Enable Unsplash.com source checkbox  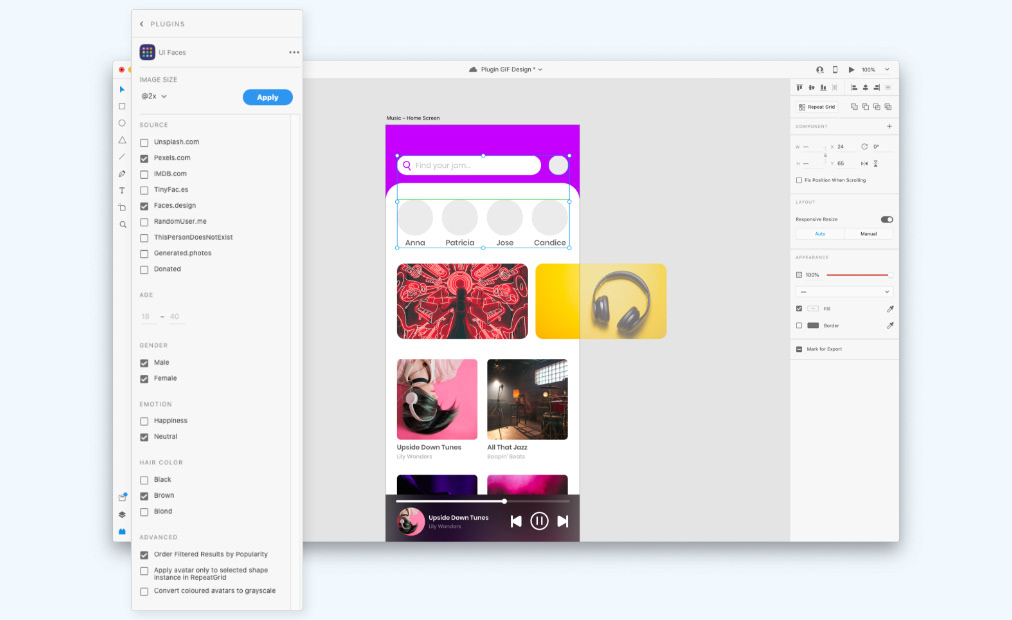coord(144,143)
